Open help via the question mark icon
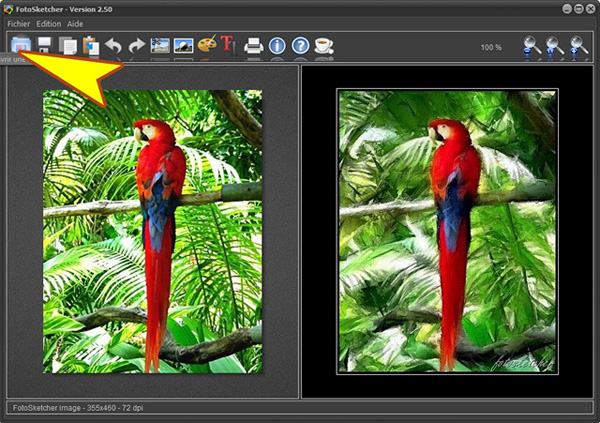The image size is (600, 423). click(x=300, y=45)
